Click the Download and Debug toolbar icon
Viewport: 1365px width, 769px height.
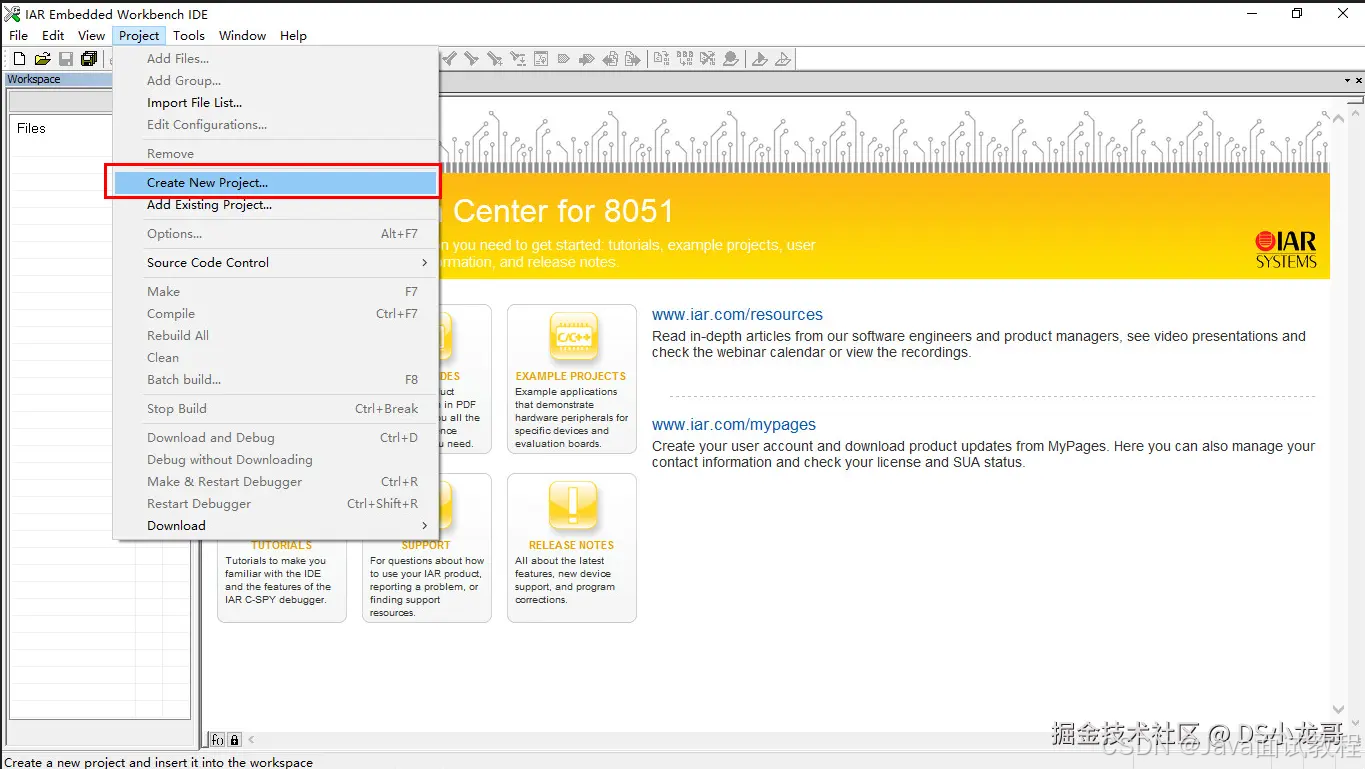point(759,59)
